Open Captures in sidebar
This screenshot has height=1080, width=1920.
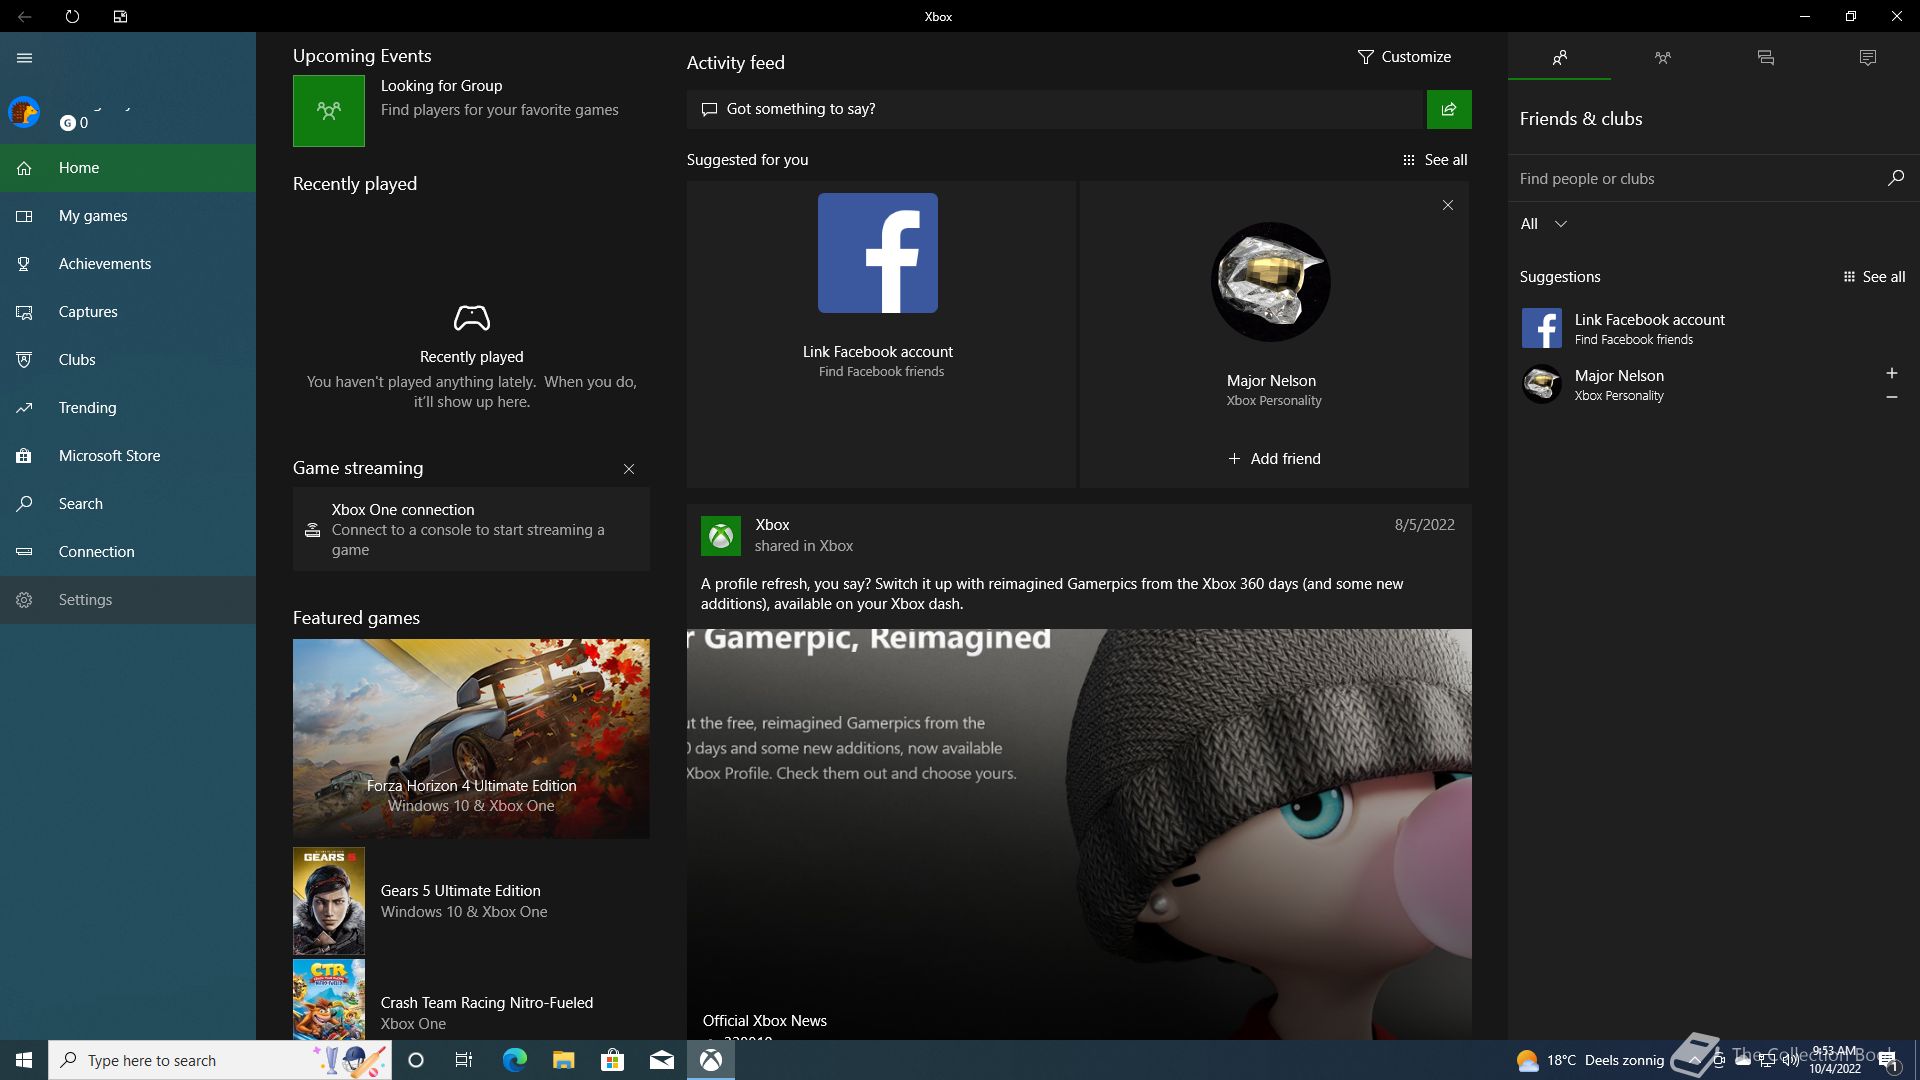[x=128, y=312]
